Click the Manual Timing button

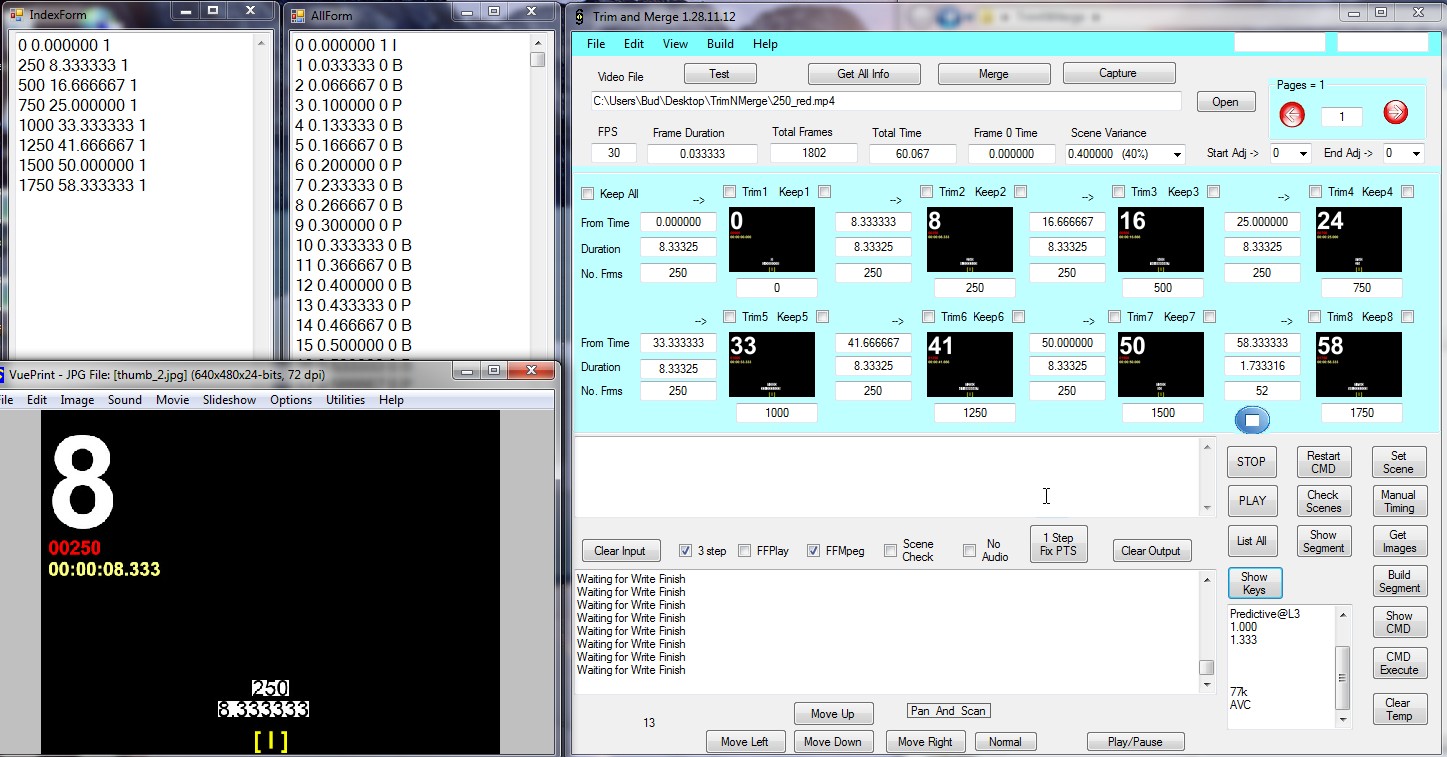pos(1398,501)
